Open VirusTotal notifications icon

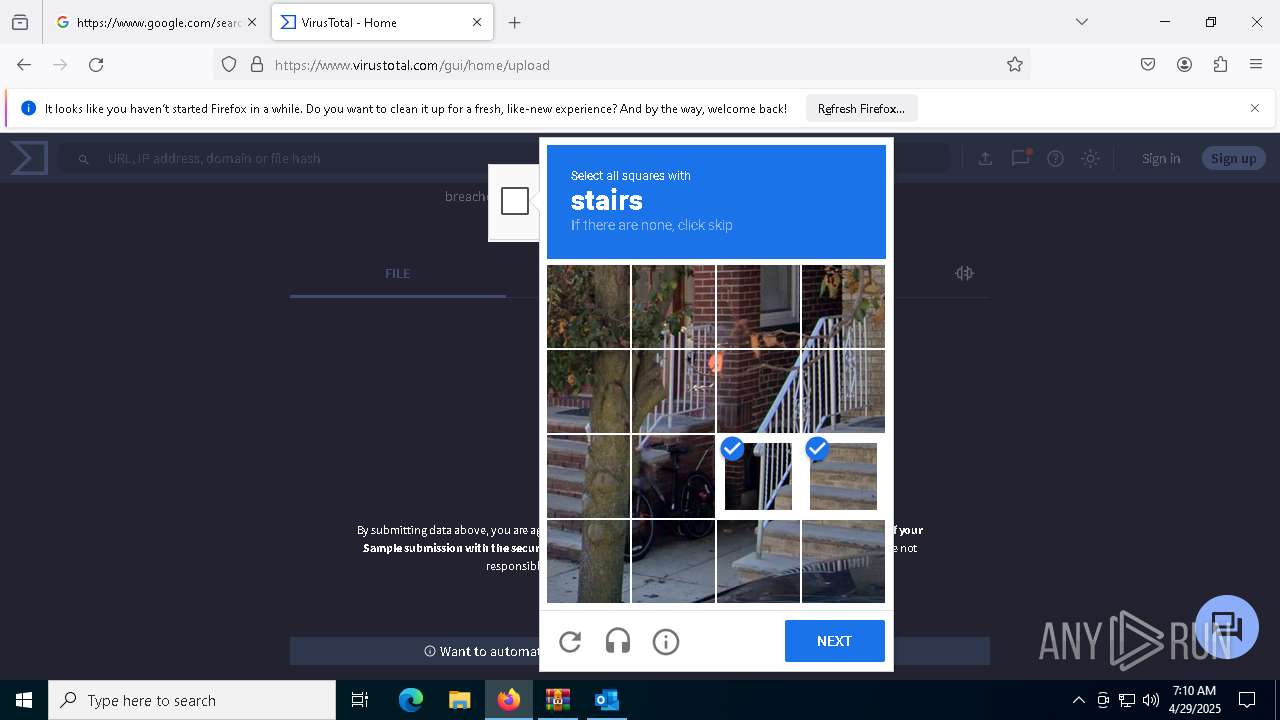pyautogui.click(x=1020, y=158)
